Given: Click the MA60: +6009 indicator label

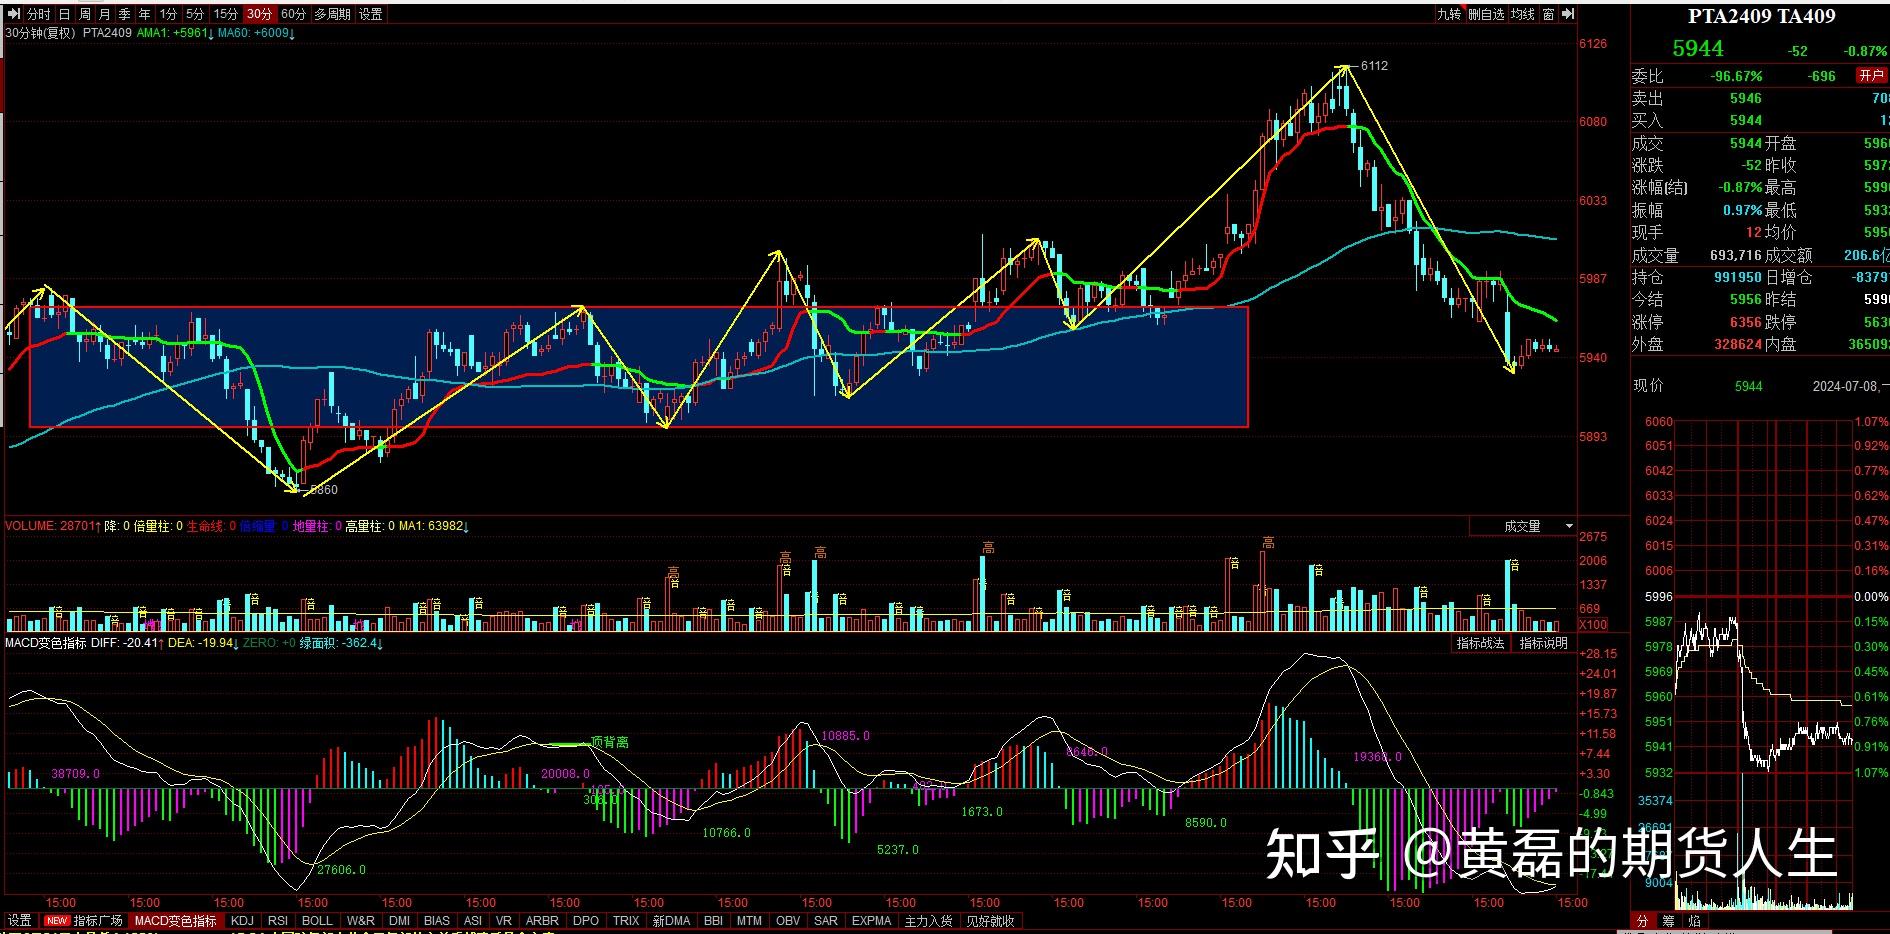Looking at the screenshot, I should pos(256,33).
